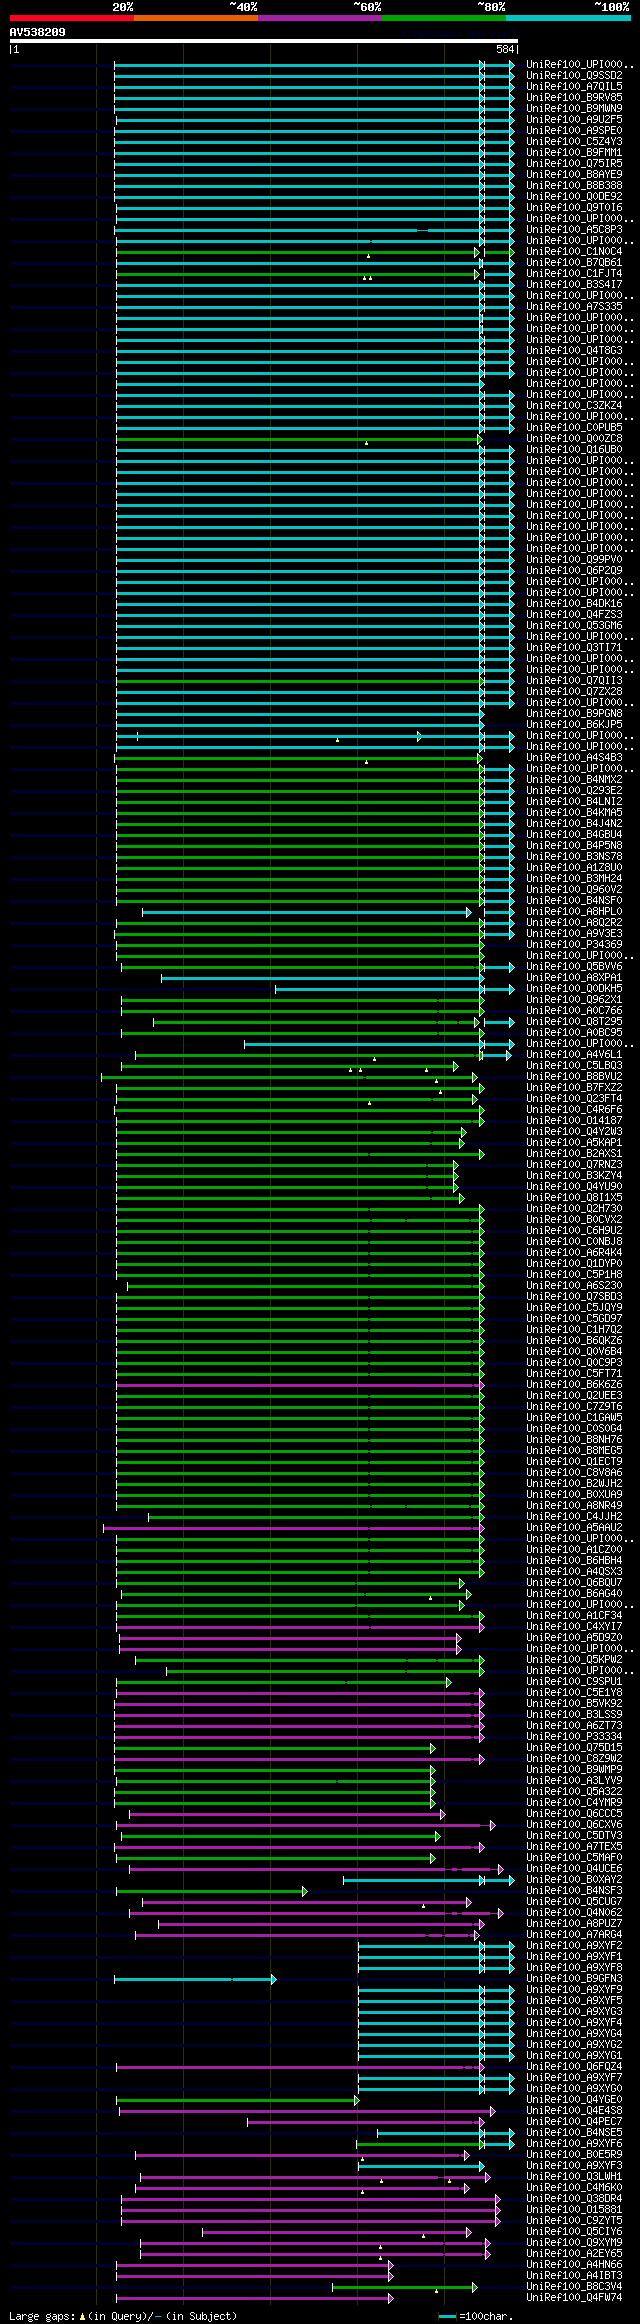Select hit label UniRef100_B9MWN9

(574, 108)
